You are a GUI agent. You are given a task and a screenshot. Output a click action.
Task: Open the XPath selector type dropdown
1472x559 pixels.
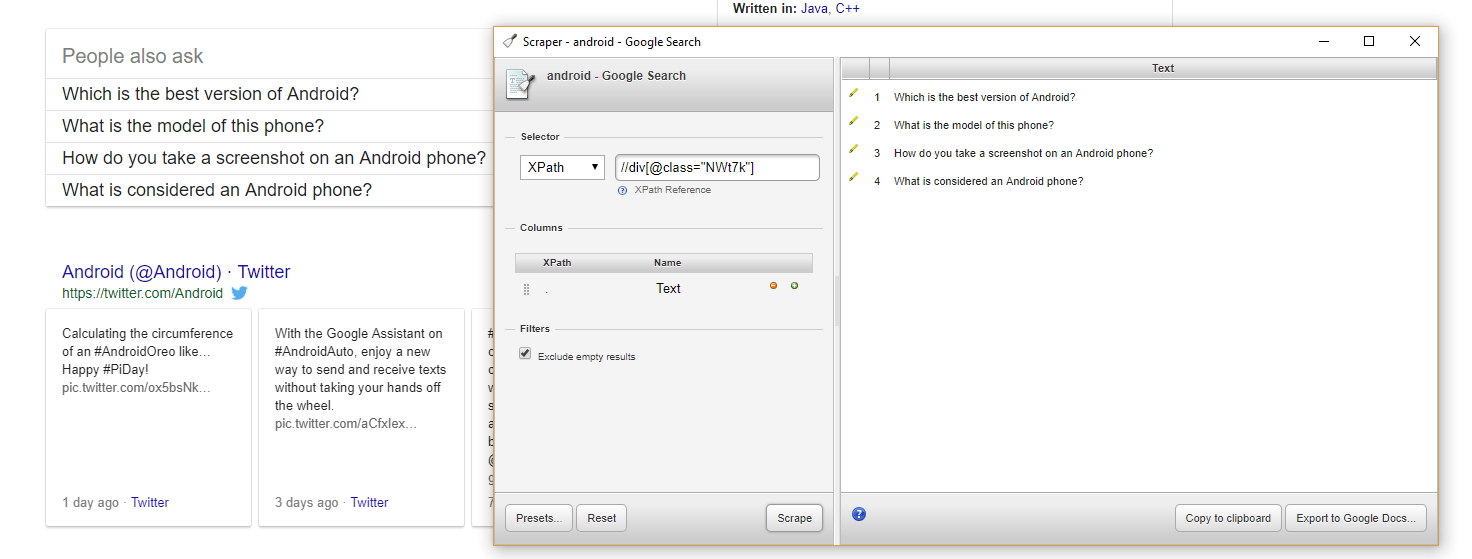pos(562,167)
